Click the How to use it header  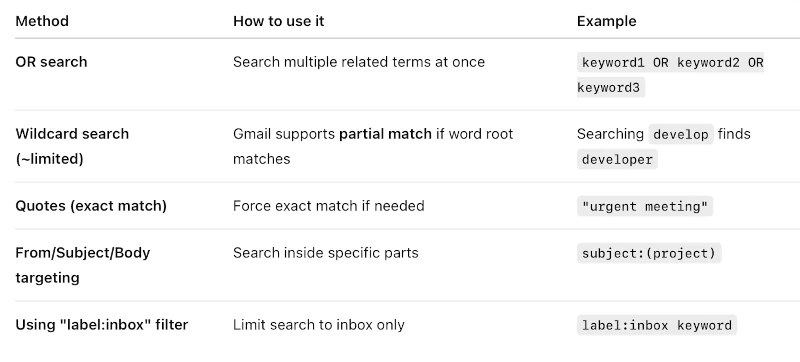279,21
